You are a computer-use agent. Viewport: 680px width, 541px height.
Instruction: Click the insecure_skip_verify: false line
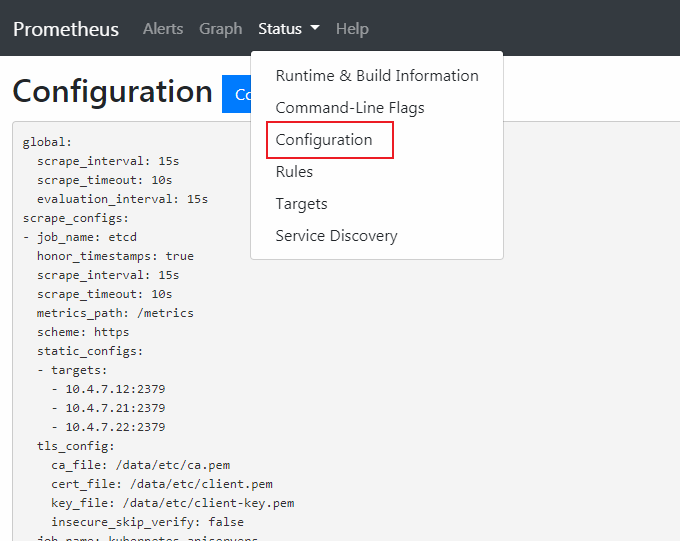[x=147, y=522]
